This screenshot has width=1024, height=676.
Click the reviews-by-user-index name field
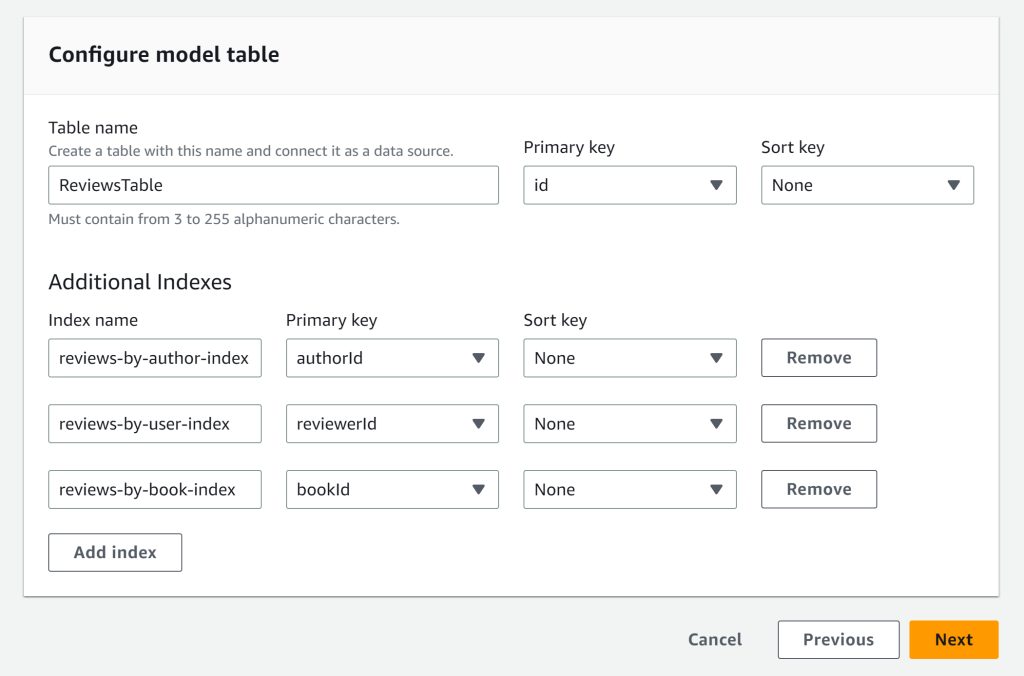point(154,423)
